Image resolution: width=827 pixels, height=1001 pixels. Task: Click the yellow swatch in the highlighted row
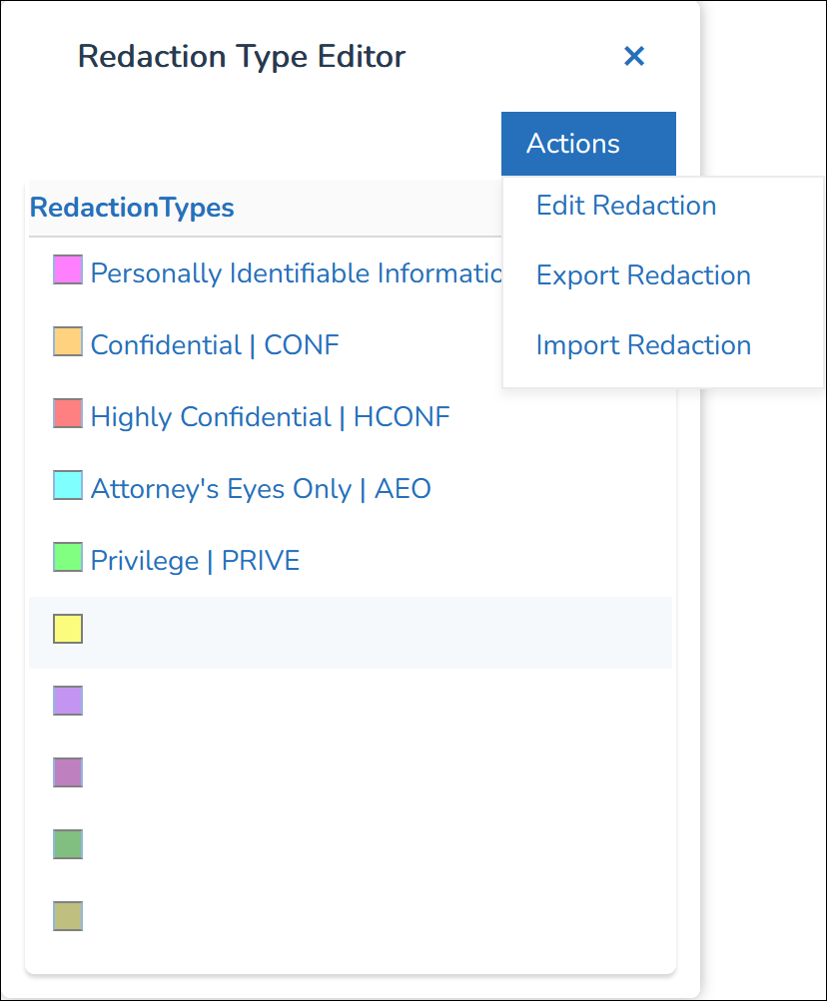68,629
